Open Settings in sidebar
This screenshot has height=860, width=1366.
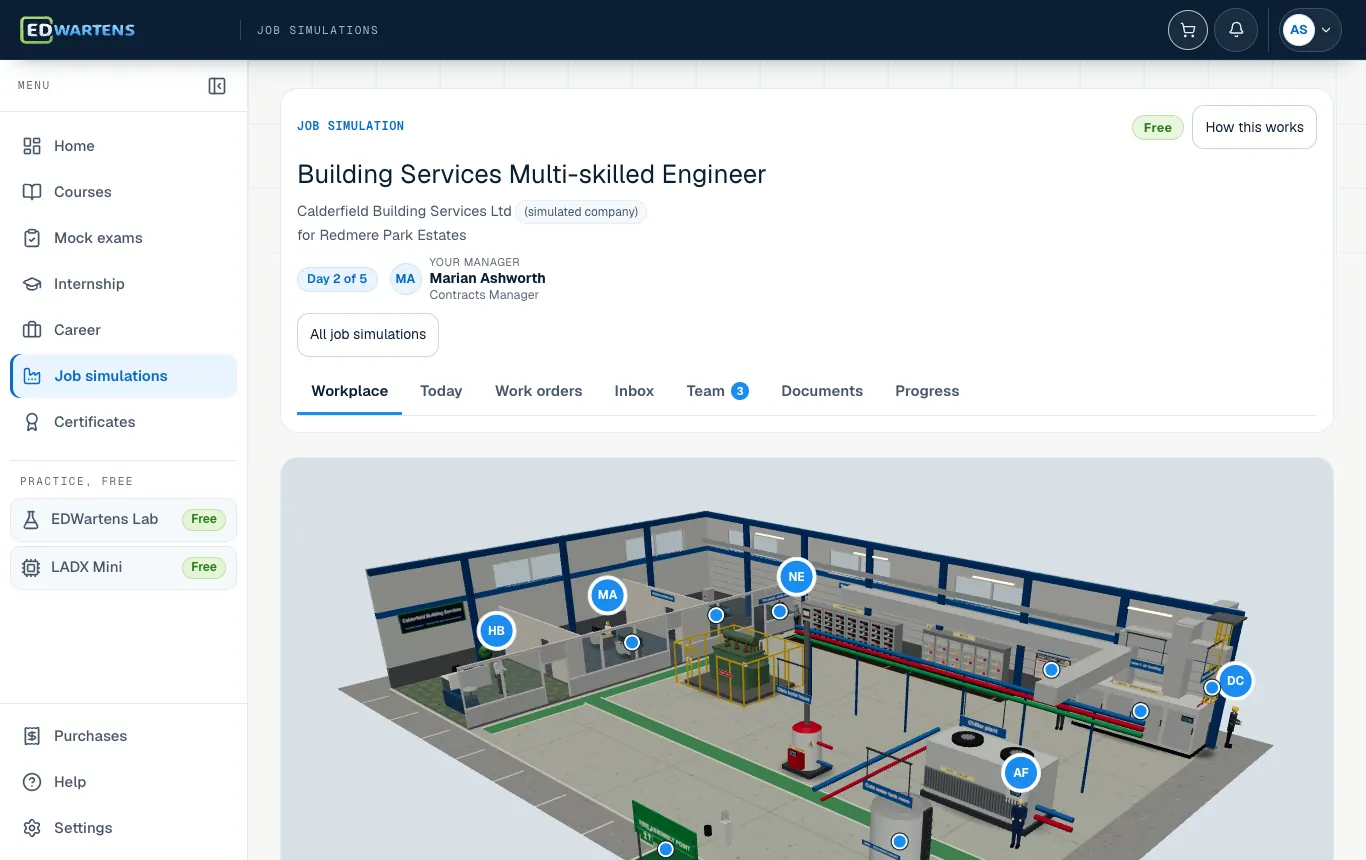click(124, 828)
